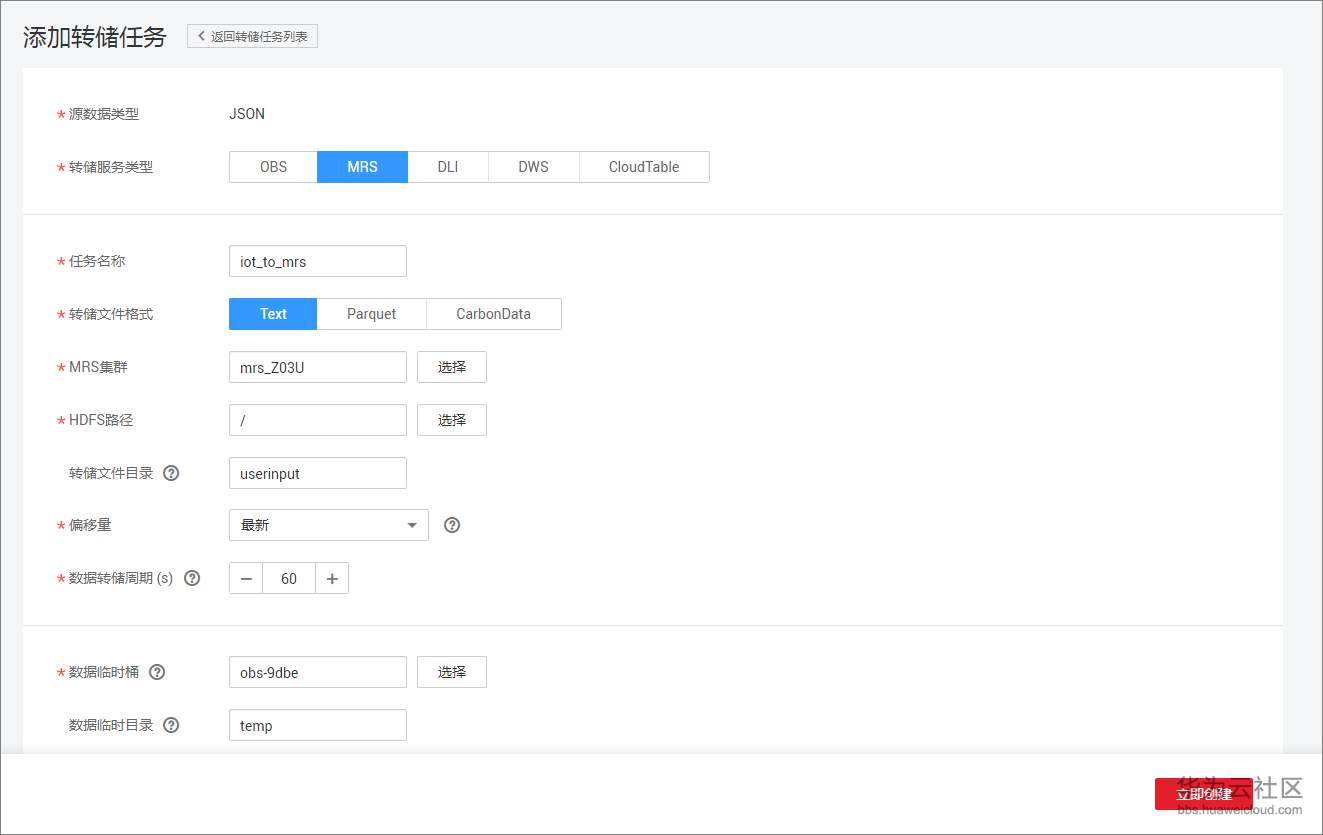This screenshot has height=835, width=1323.
Task: Click 返回转储任务列表 back link
Action: [252, 37]
